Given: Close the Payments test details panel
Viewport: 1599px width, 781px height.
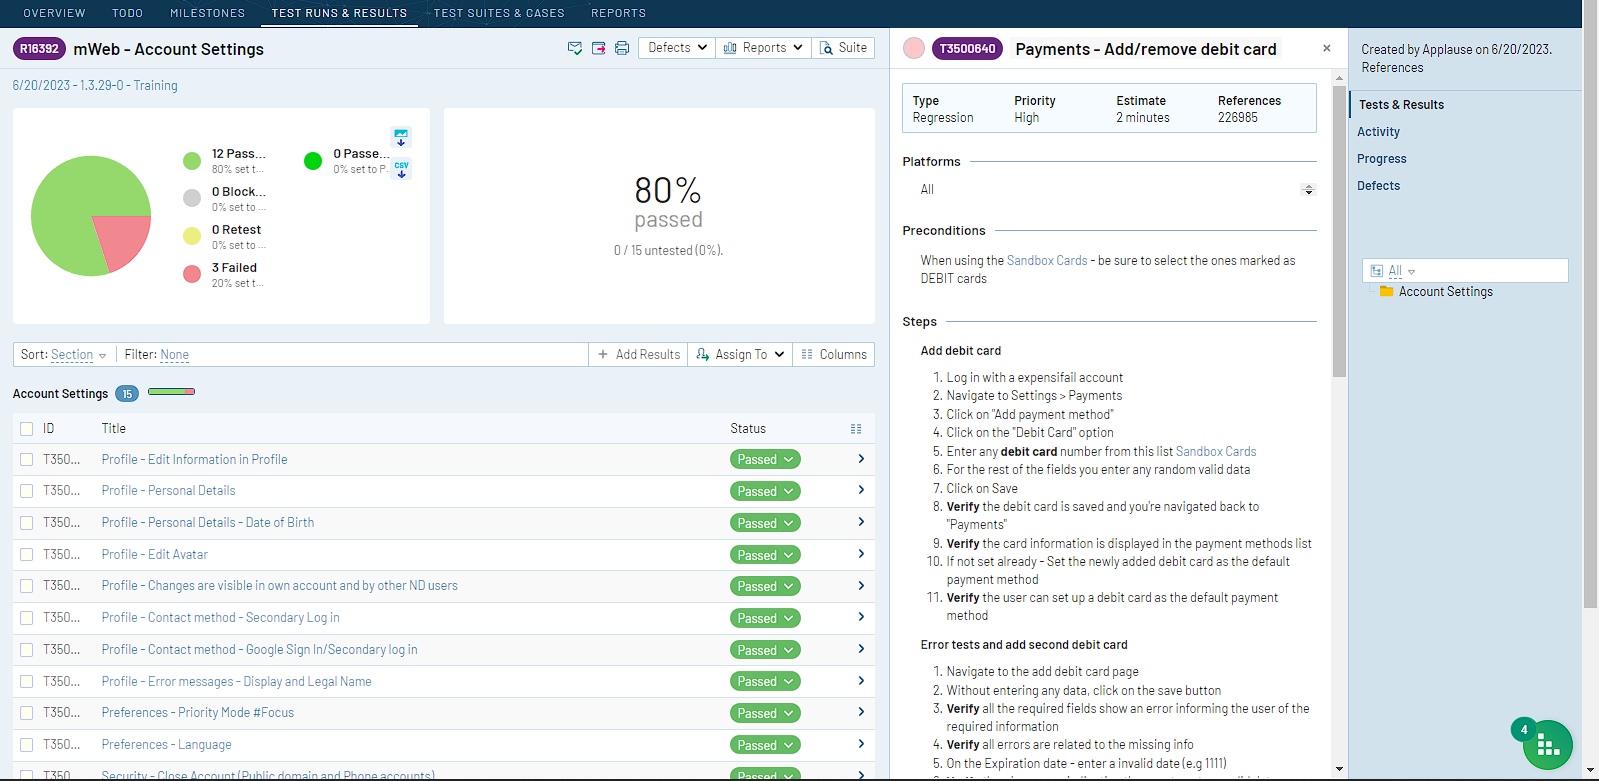Looking at the screenshot, I should point(1327,48).
